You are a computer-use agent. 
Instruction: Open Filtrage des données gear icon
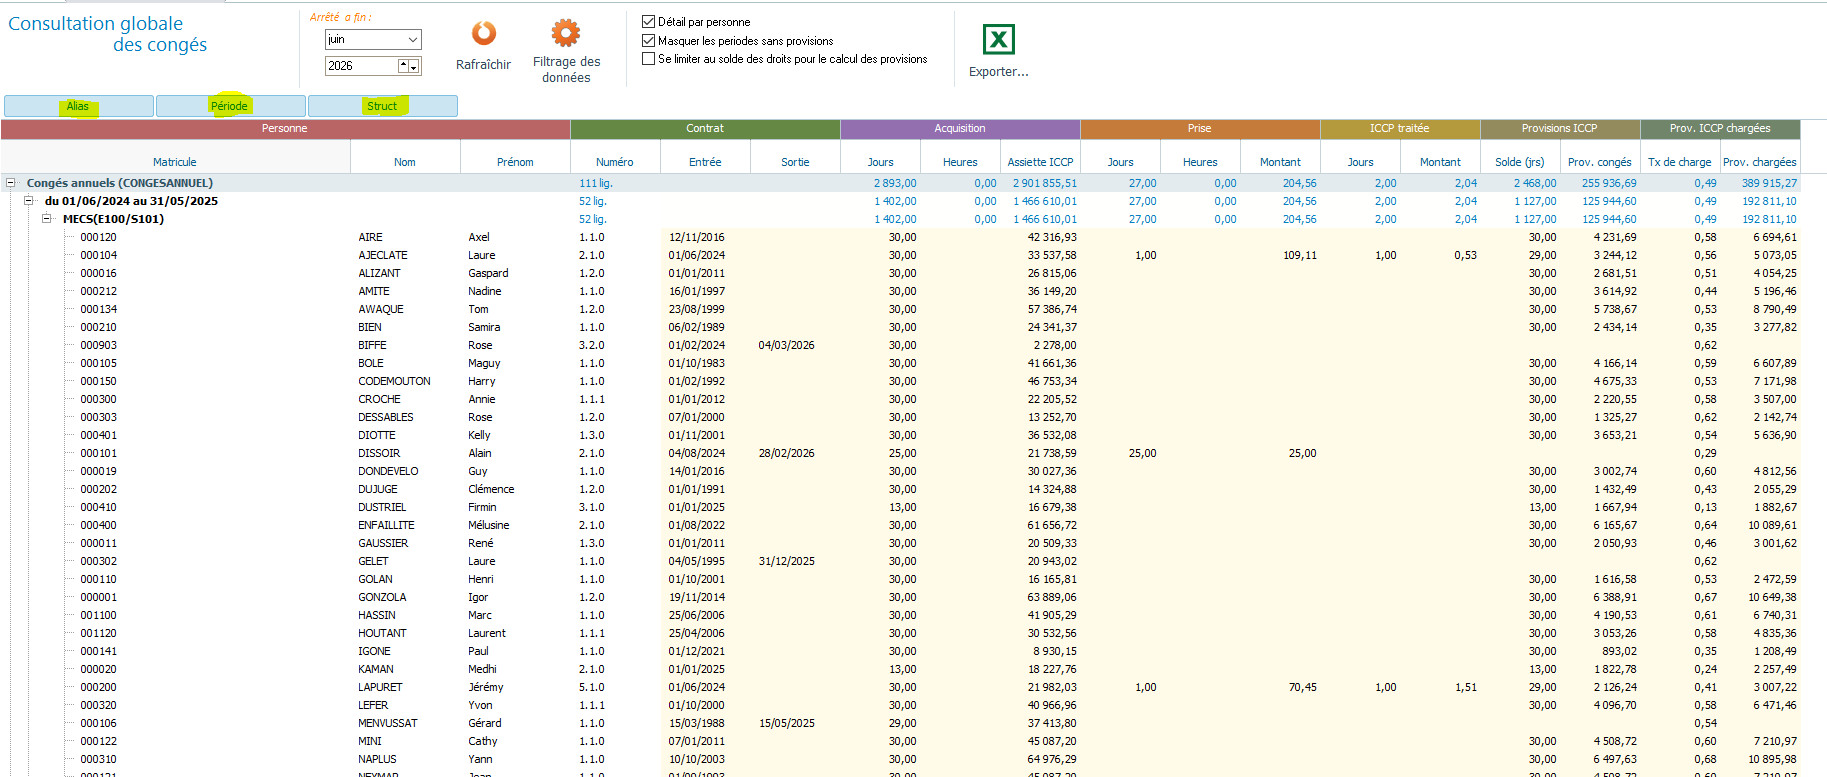[x=566, y=33]
